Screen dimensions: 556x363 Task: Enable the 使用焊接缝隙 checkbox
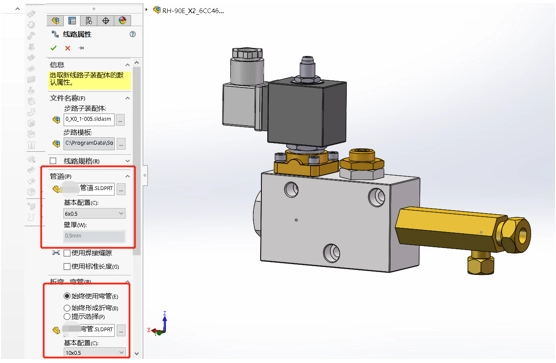[x=67, y=253]
